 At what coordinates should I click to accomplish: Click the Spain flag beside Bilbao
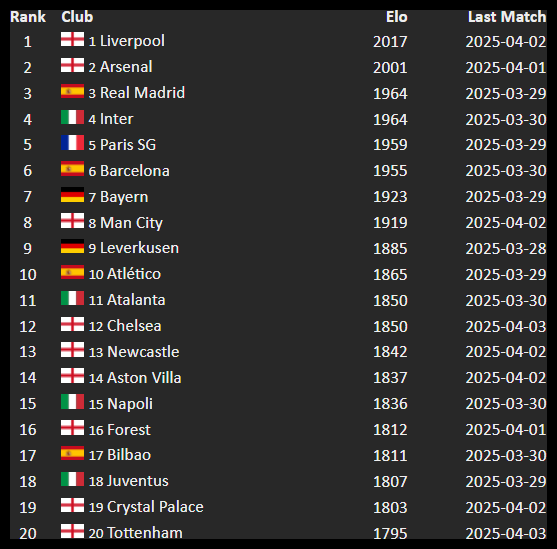point(72,453)
